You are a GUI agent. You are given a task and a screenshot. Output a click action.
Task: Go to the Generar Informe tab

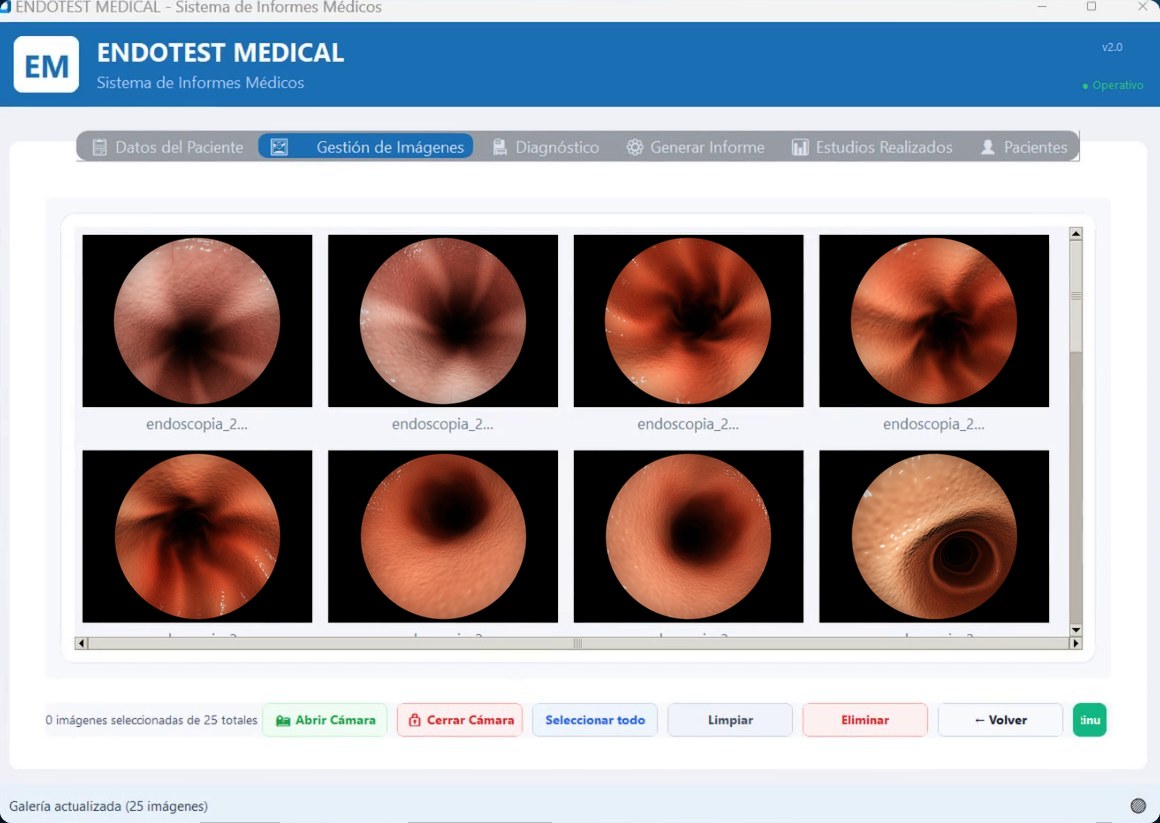[695, 147]
